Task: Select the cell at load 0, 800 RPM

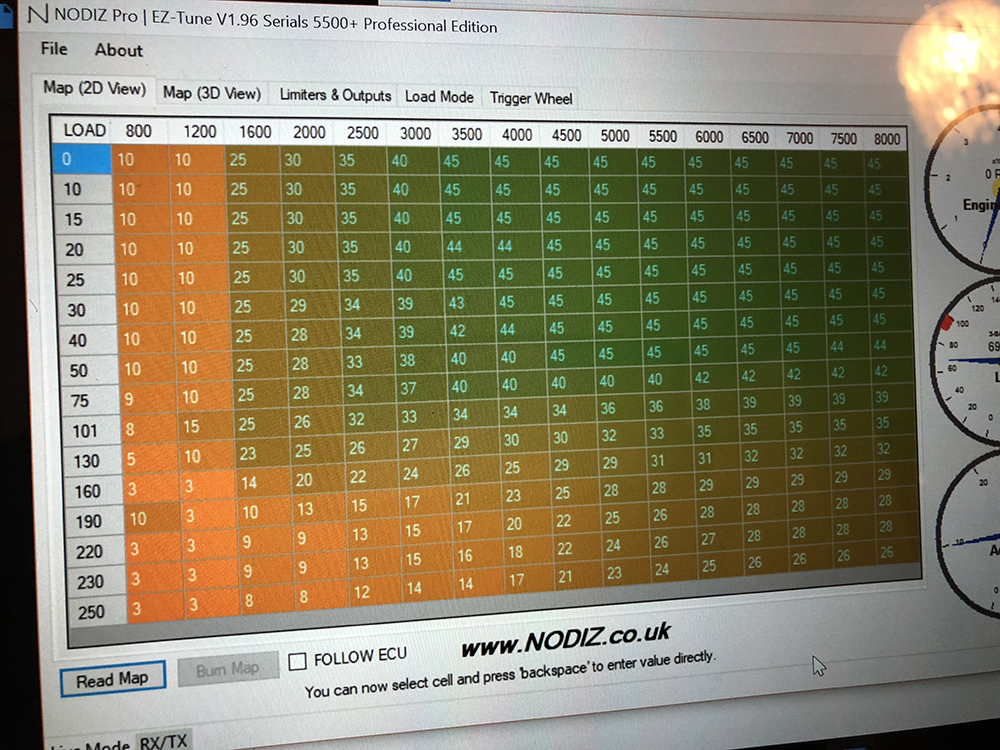Action: point(140,159)
